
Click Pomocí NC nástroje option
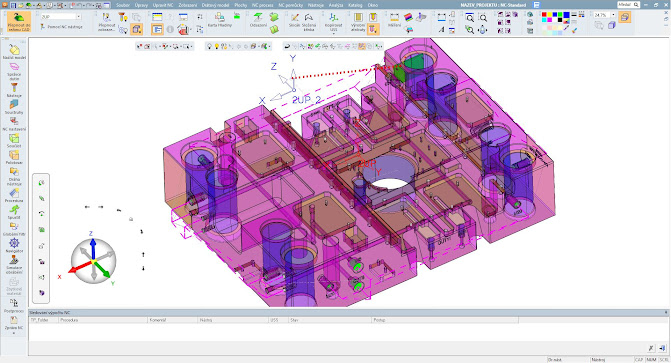pyautogui.click(x=62, y=27)
